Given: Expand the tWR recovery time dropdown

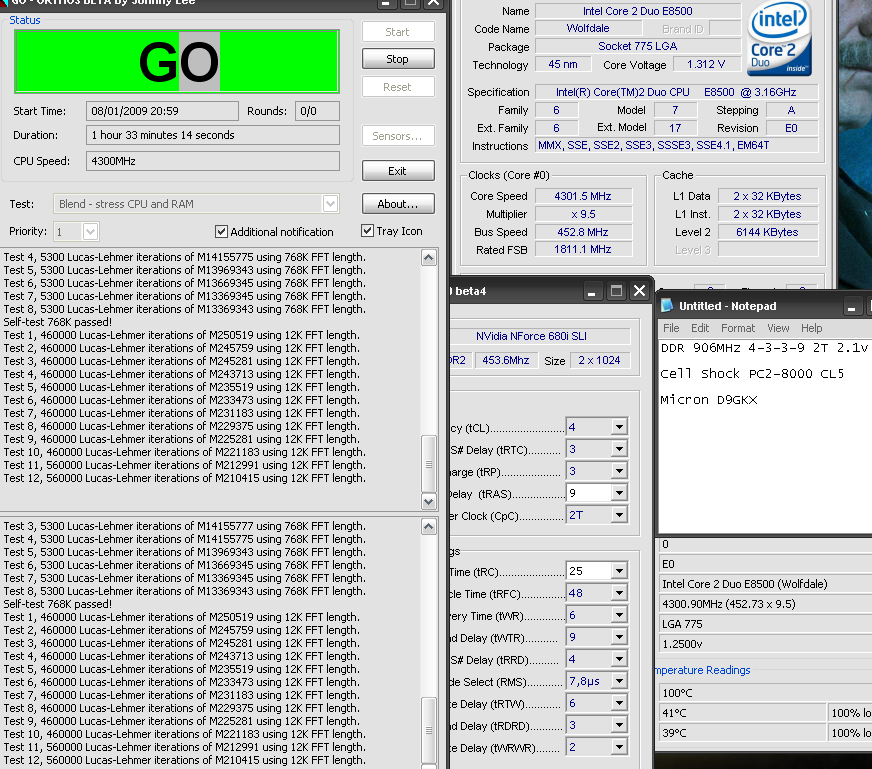Looking at the screenshot, I should (619, 615).
